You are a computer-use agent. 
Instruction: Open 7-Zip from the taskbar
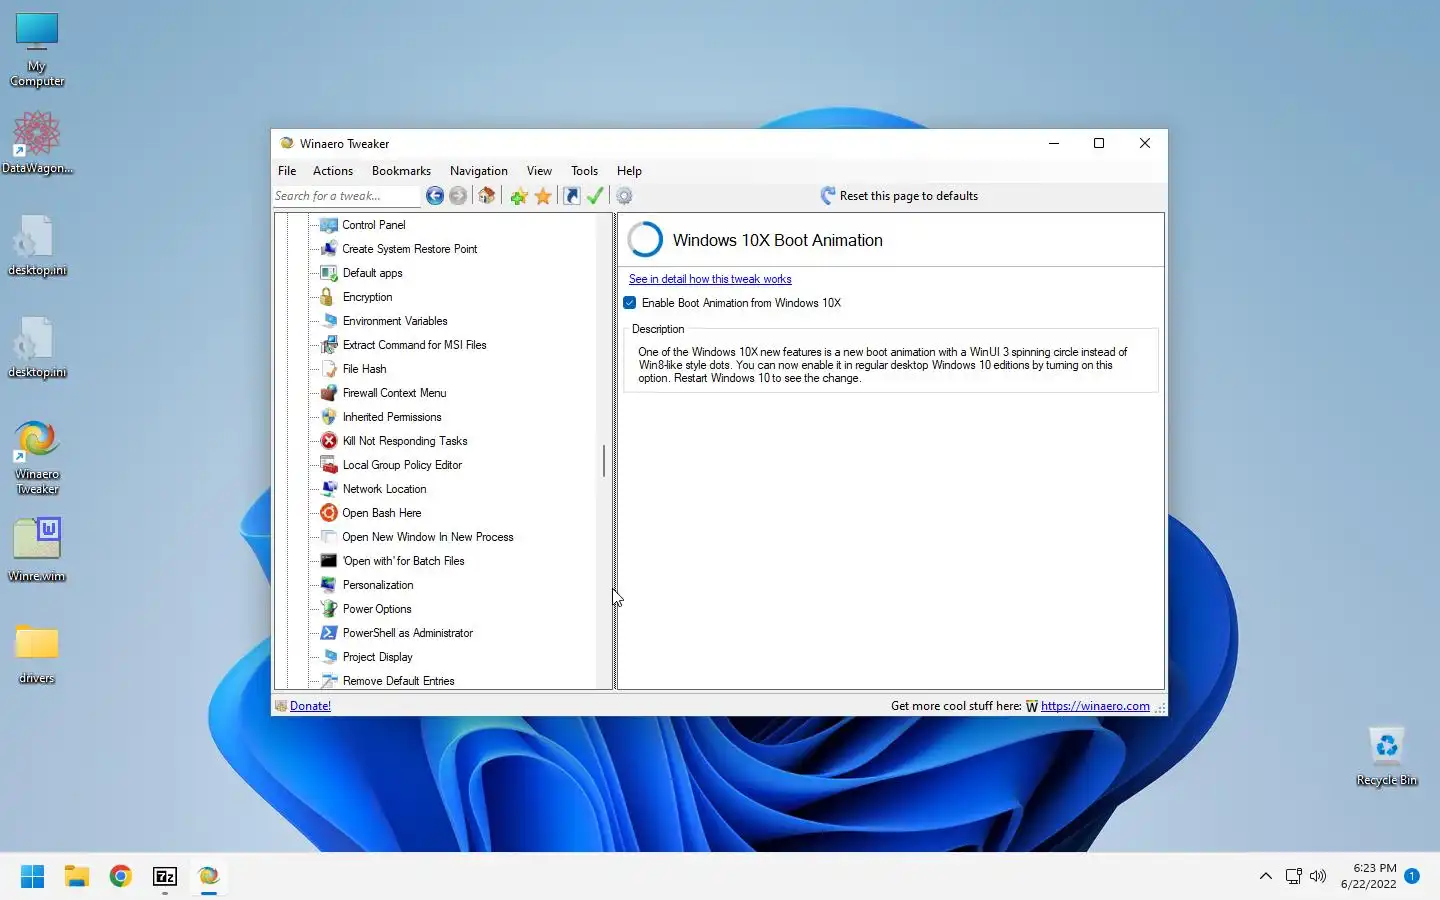165,877
